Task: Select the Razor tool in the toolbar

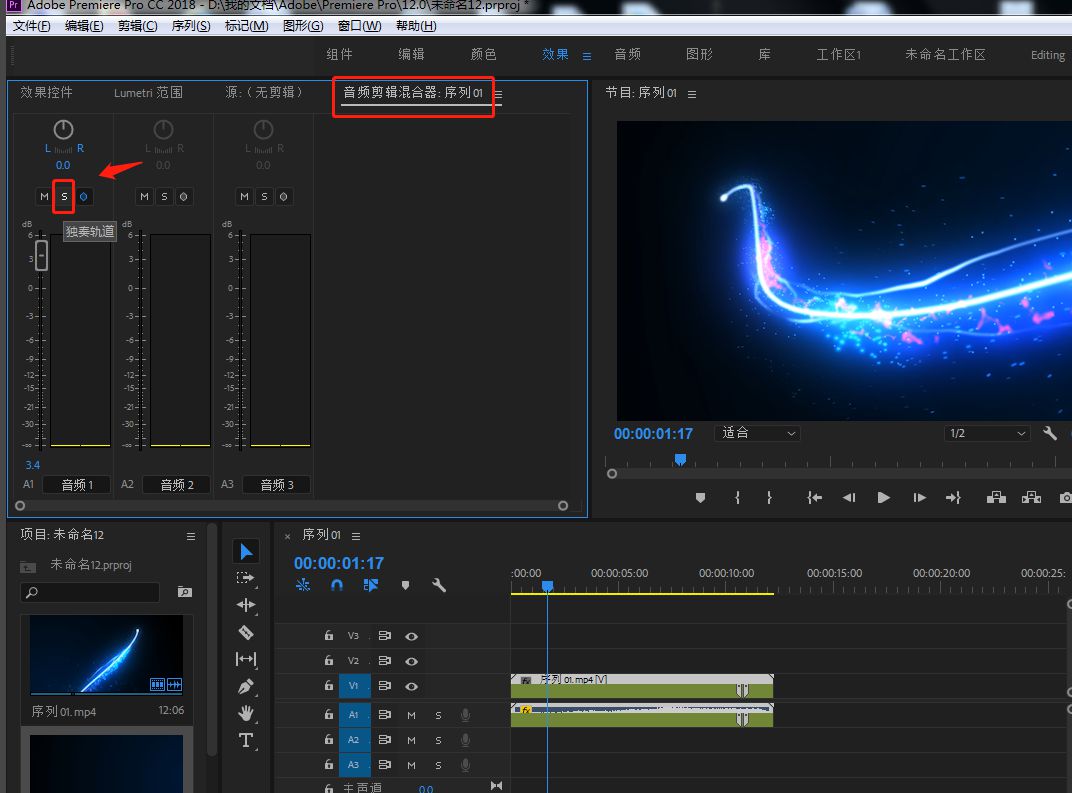Action: [x=246, y=632]
